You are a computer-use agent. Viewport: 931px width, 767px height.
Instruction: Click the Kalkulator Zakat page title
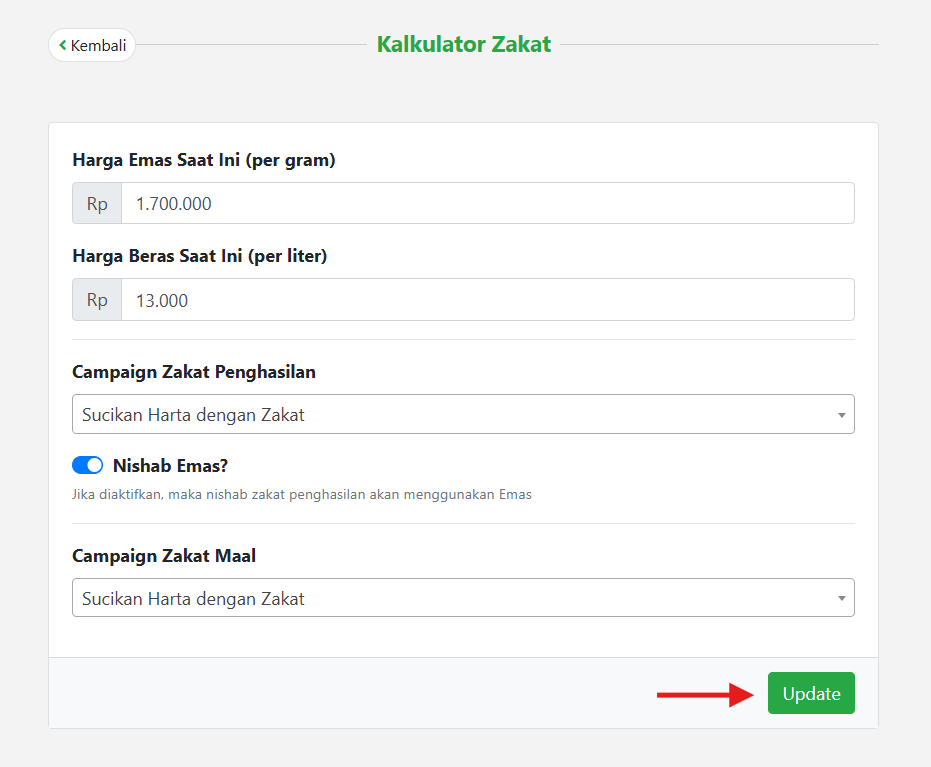click(463, 44)
